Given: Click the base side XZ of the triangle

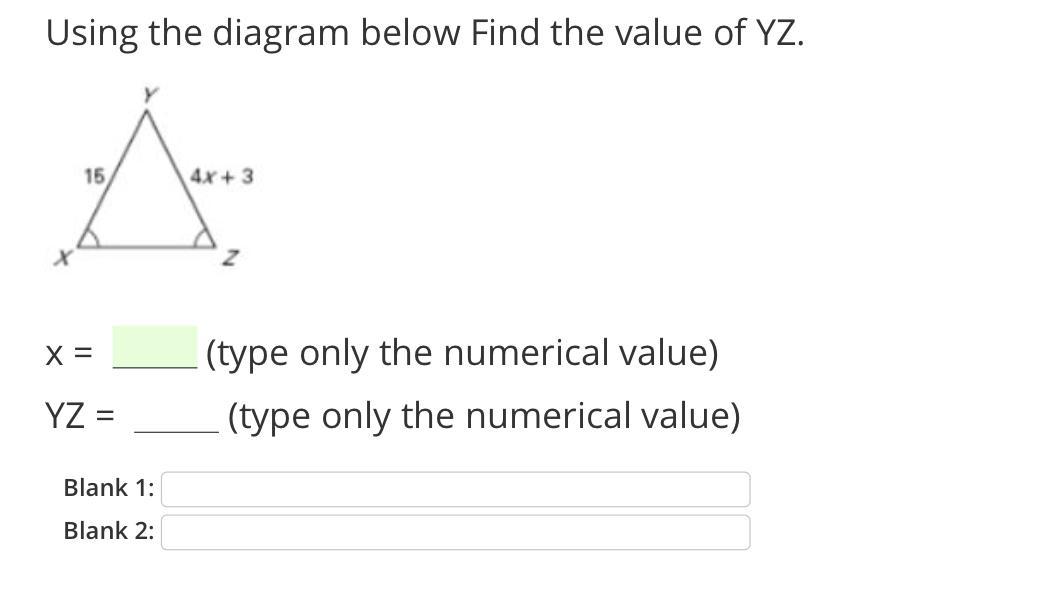Looking at the screenshot, I should (147, 246).
